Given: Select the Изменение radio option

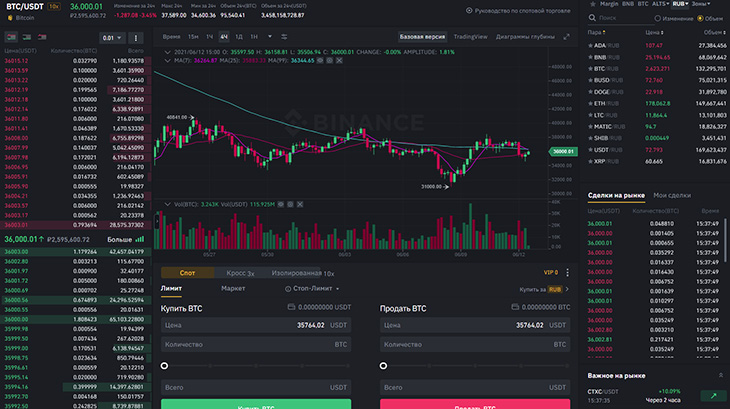Looking at the screenshot, I should (x=657, y=19).
